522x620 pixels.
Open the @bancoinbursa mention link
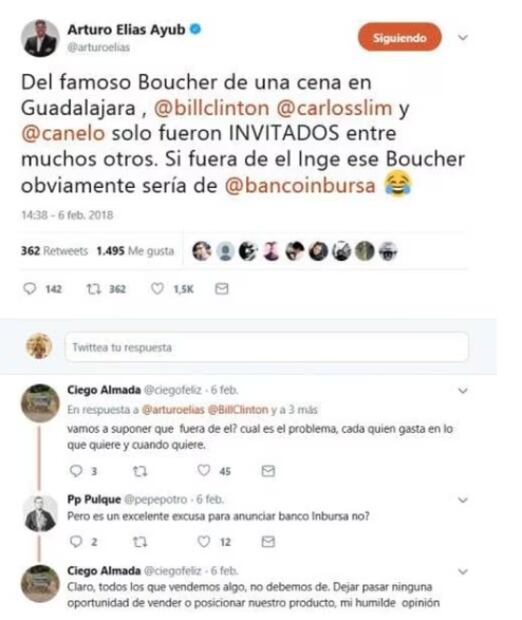coord(300,185)
